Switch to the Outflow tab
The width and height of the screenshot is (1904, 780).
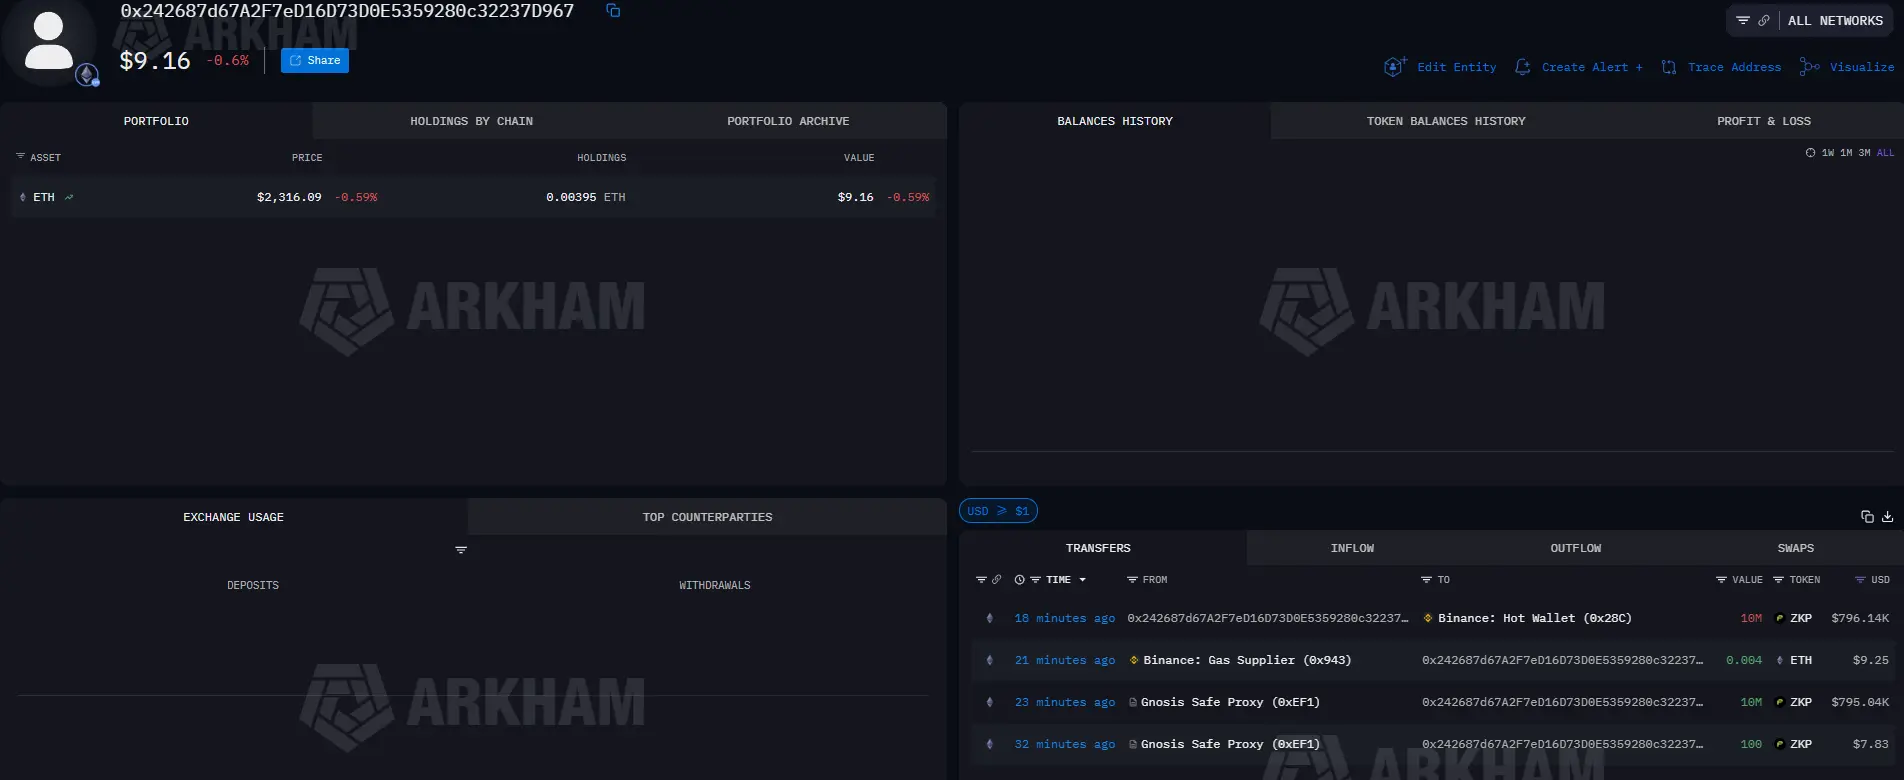pos(1576,548)
